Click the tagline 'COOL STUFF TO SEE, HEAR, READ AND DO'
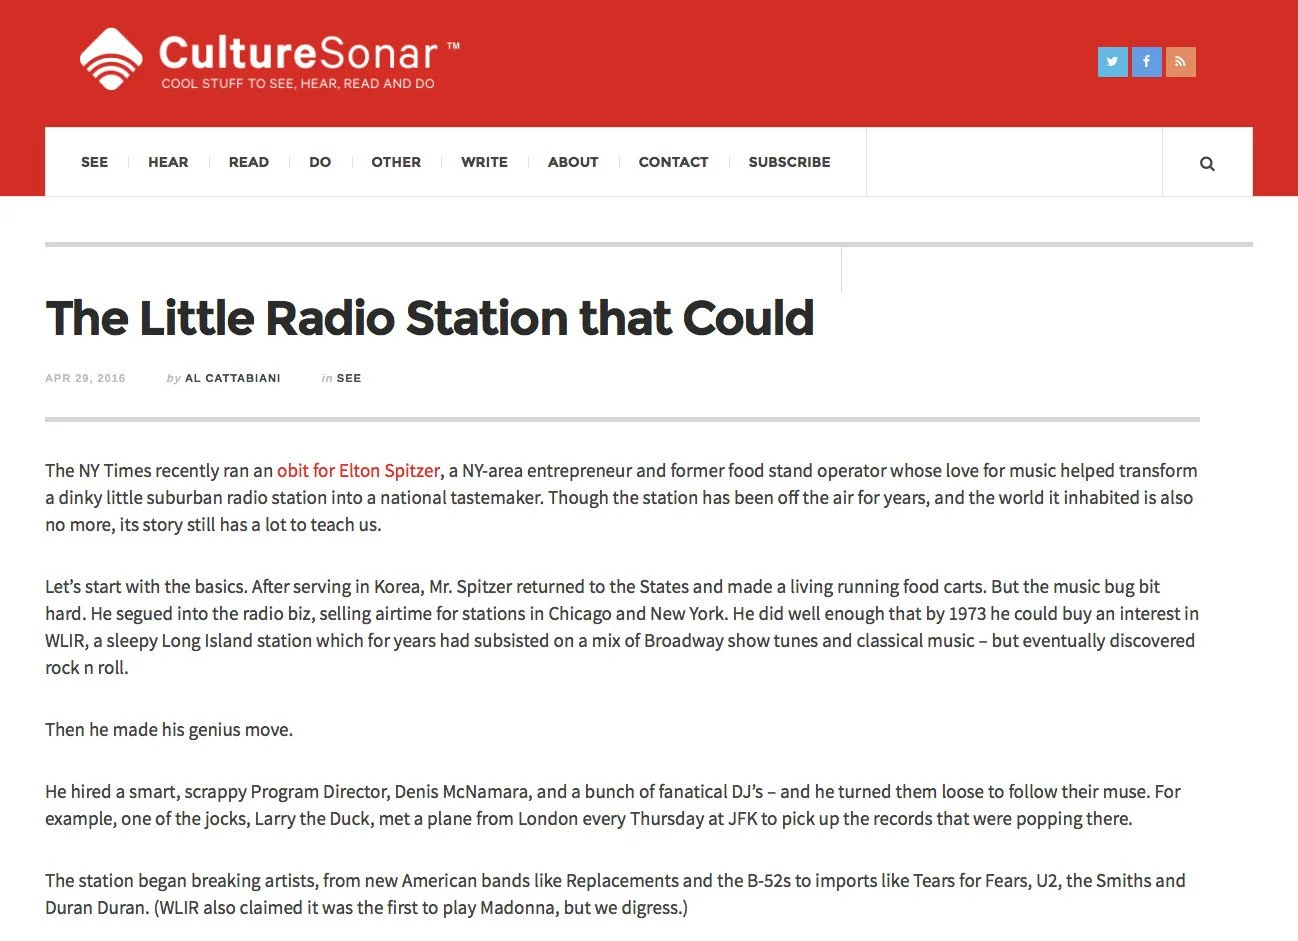This screenshot has height=941, width=1298. 298,84
